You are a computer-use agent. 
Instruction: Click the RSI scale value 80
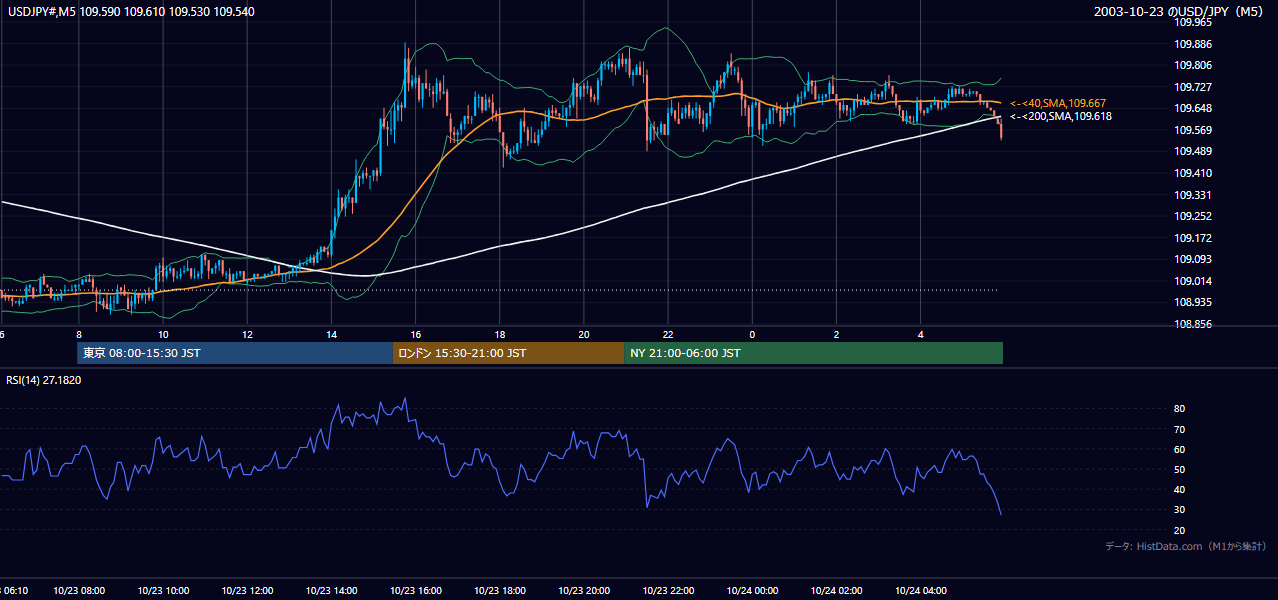(1180, 409)
